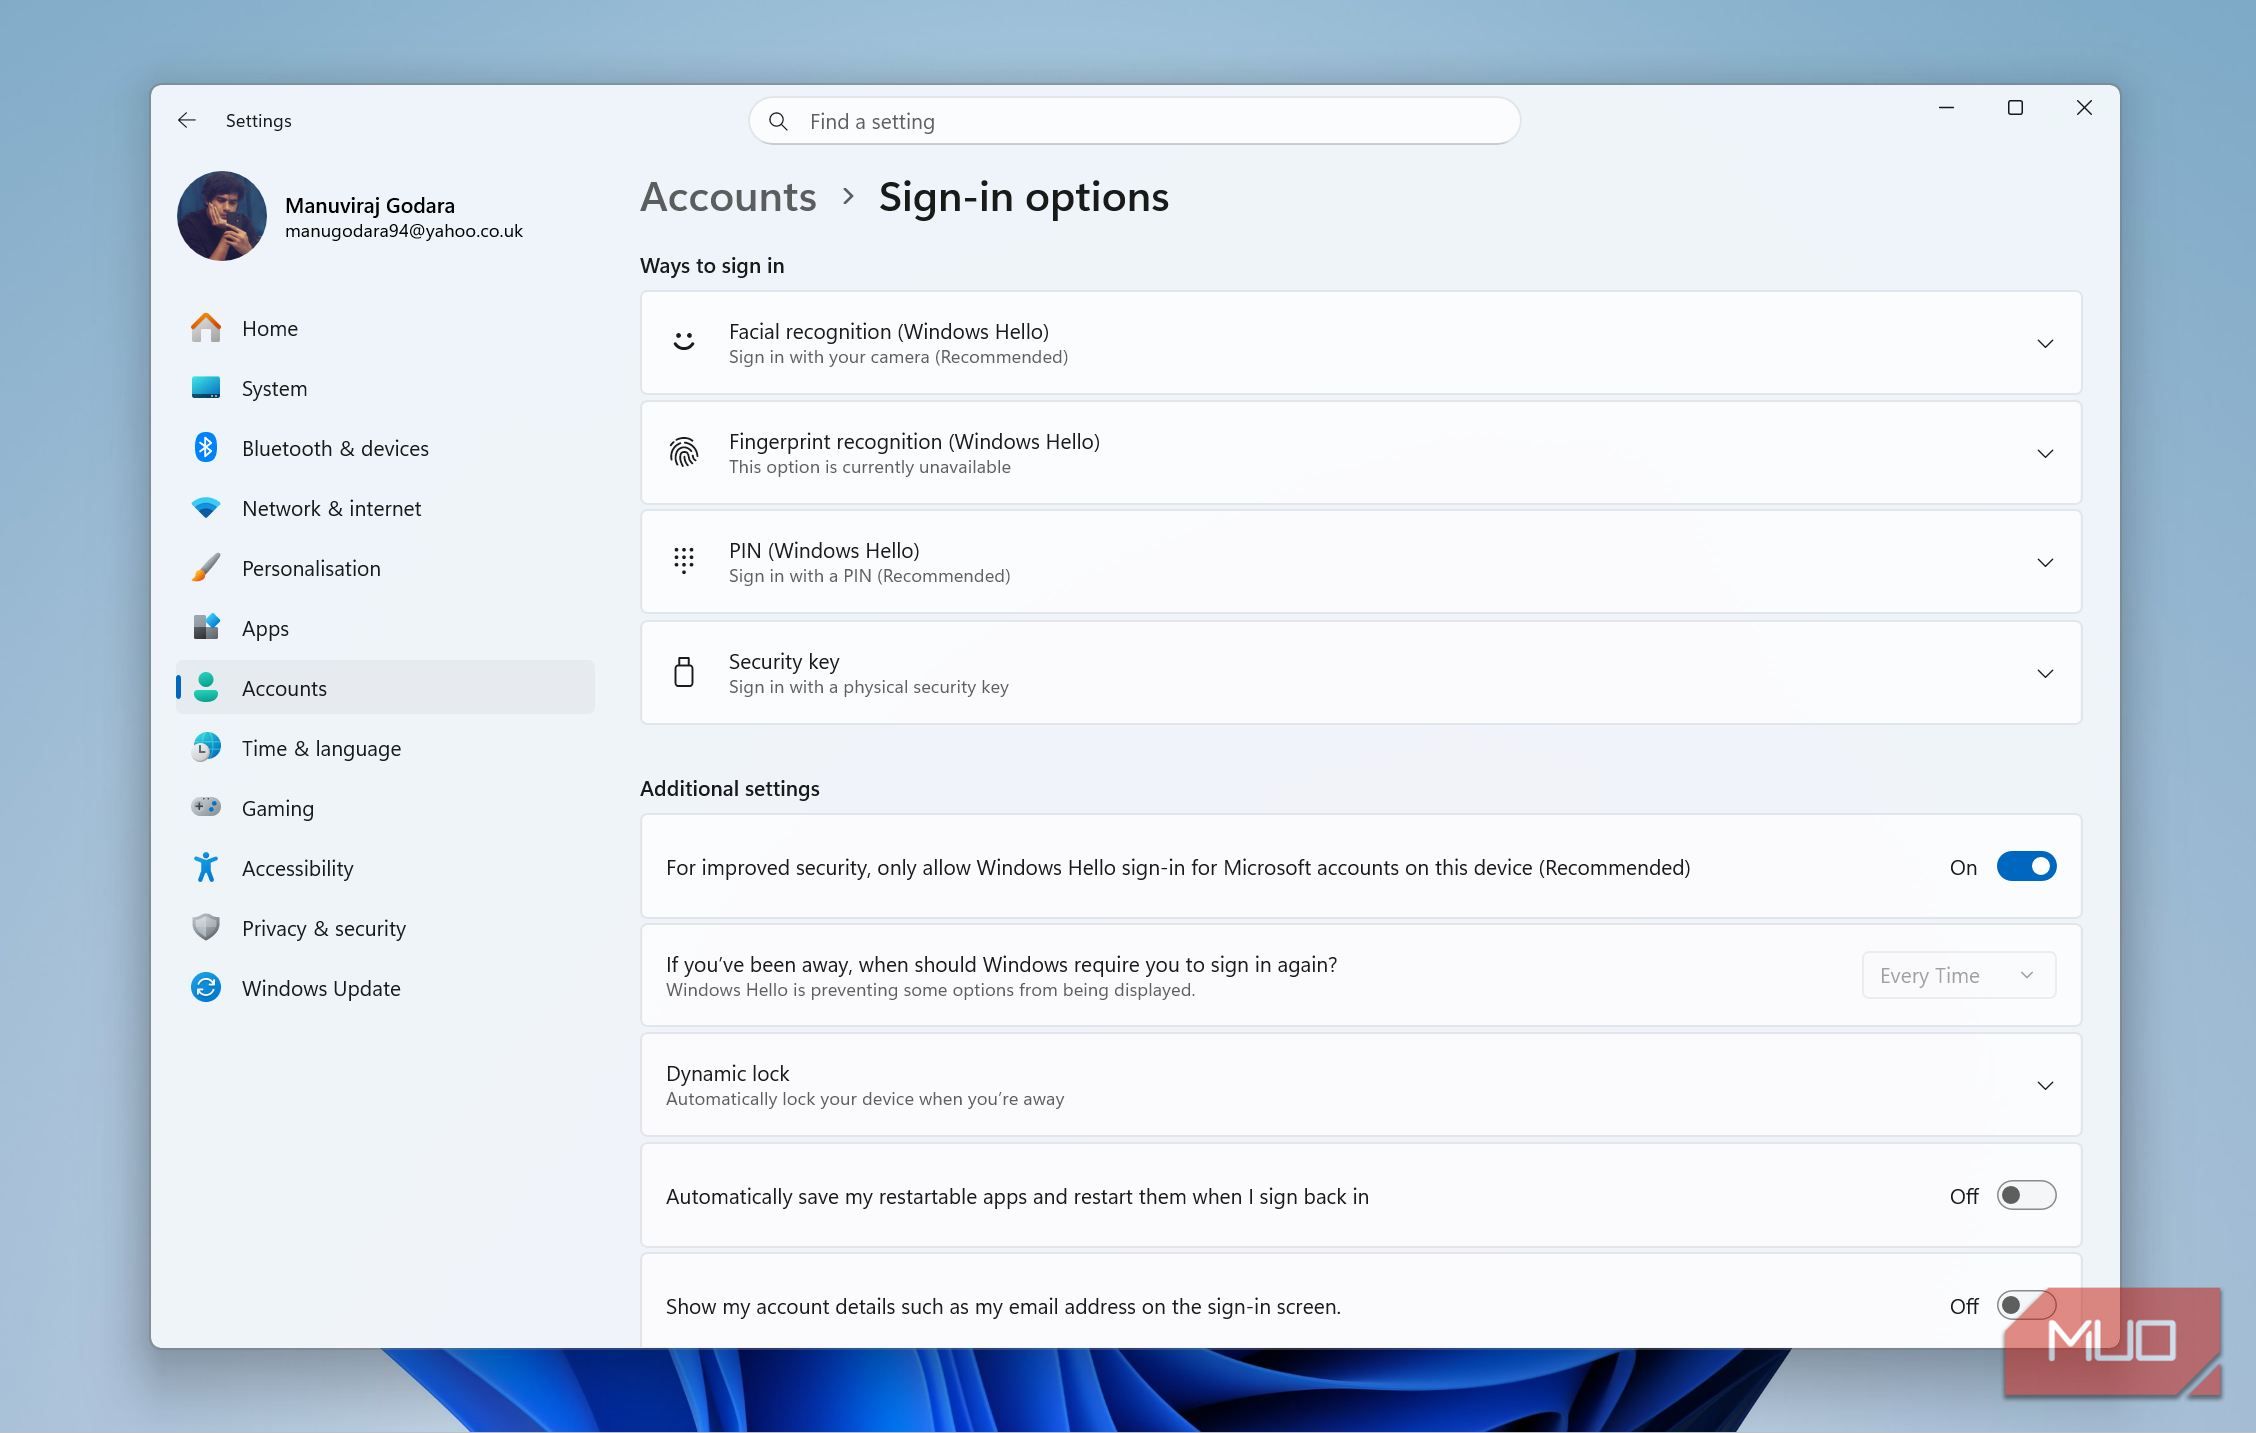Image resolution: width=2256 pixels, height=1433 pixels.
Task: Toggle show account details on sign-in screen
Action: tap(2026, 1306)
